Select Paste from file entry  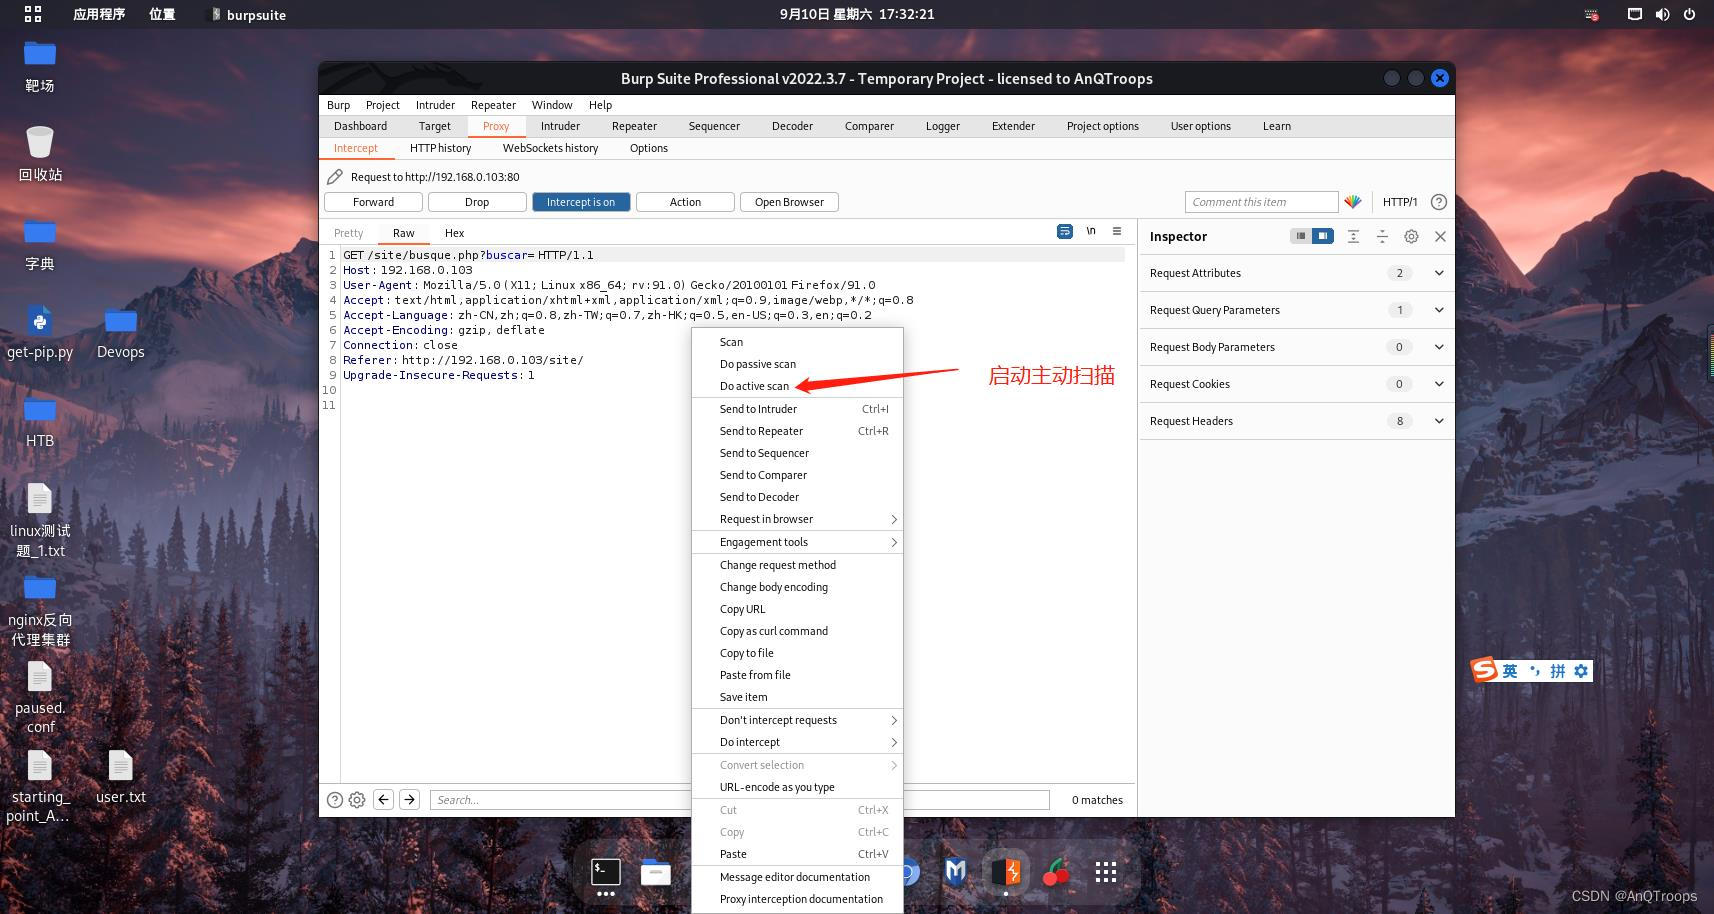click(x=797, y=675)
